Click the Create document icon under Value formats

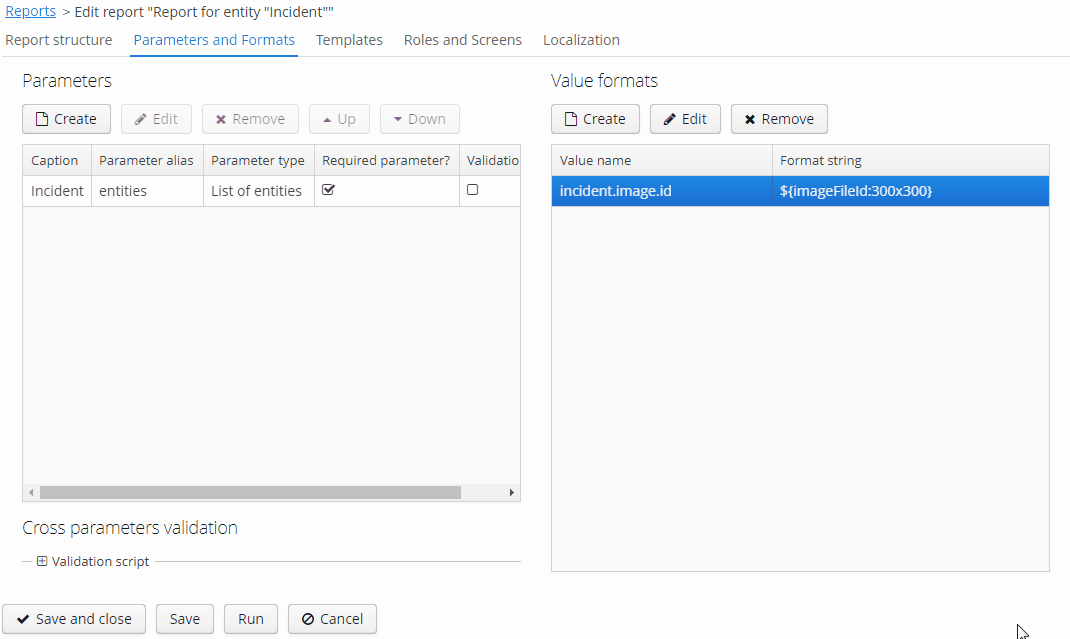(x=572, y=118)
